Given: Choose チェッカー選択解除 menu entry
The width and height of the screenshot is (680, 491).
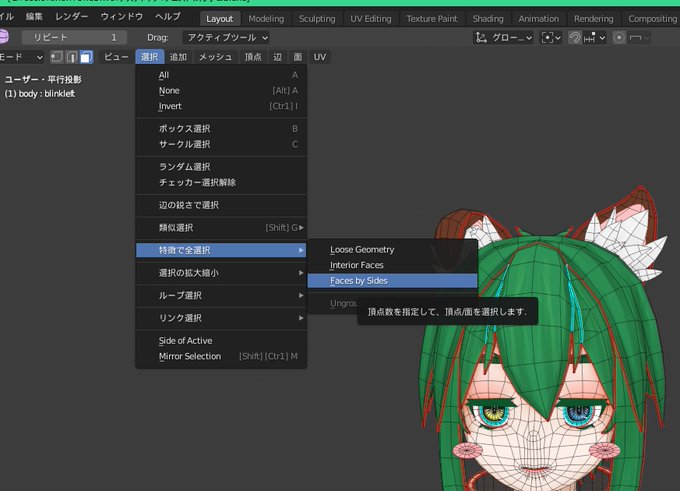Looking at the screenshot, I should tap(221, 183).
